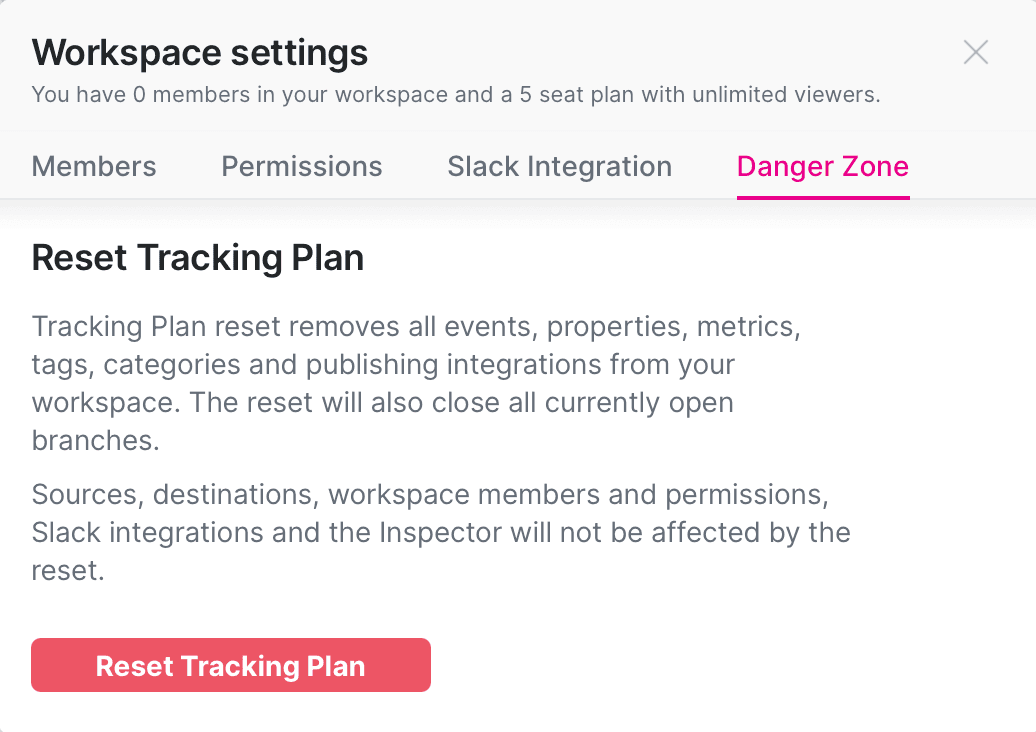Select the currently active Danger Zone tab
Image resolution: width=1036 pixels, height=732 pixels.
click(822, 166)
